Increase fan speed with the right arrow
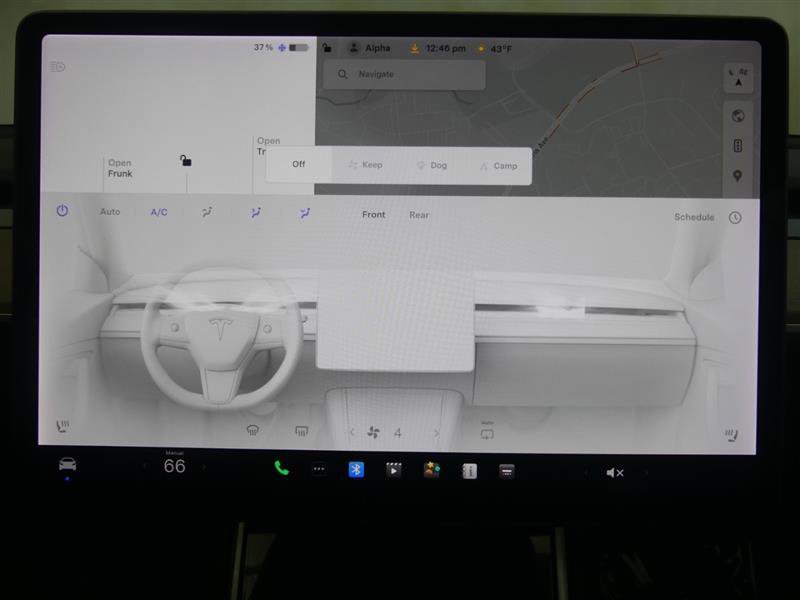Viewport: 800px width, 600px height. pos(436,433)
